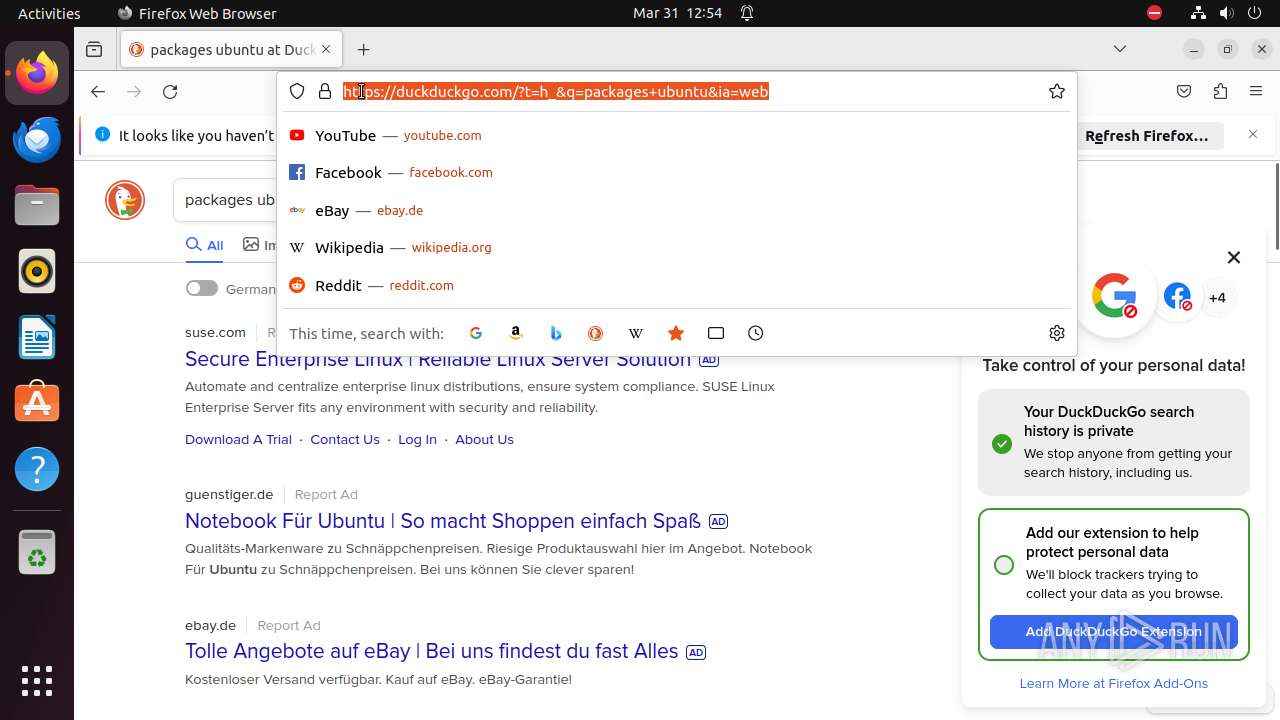Click the site security padlock icon
The height and width of the screenshot is (720, 1280).
pos(325,91)
